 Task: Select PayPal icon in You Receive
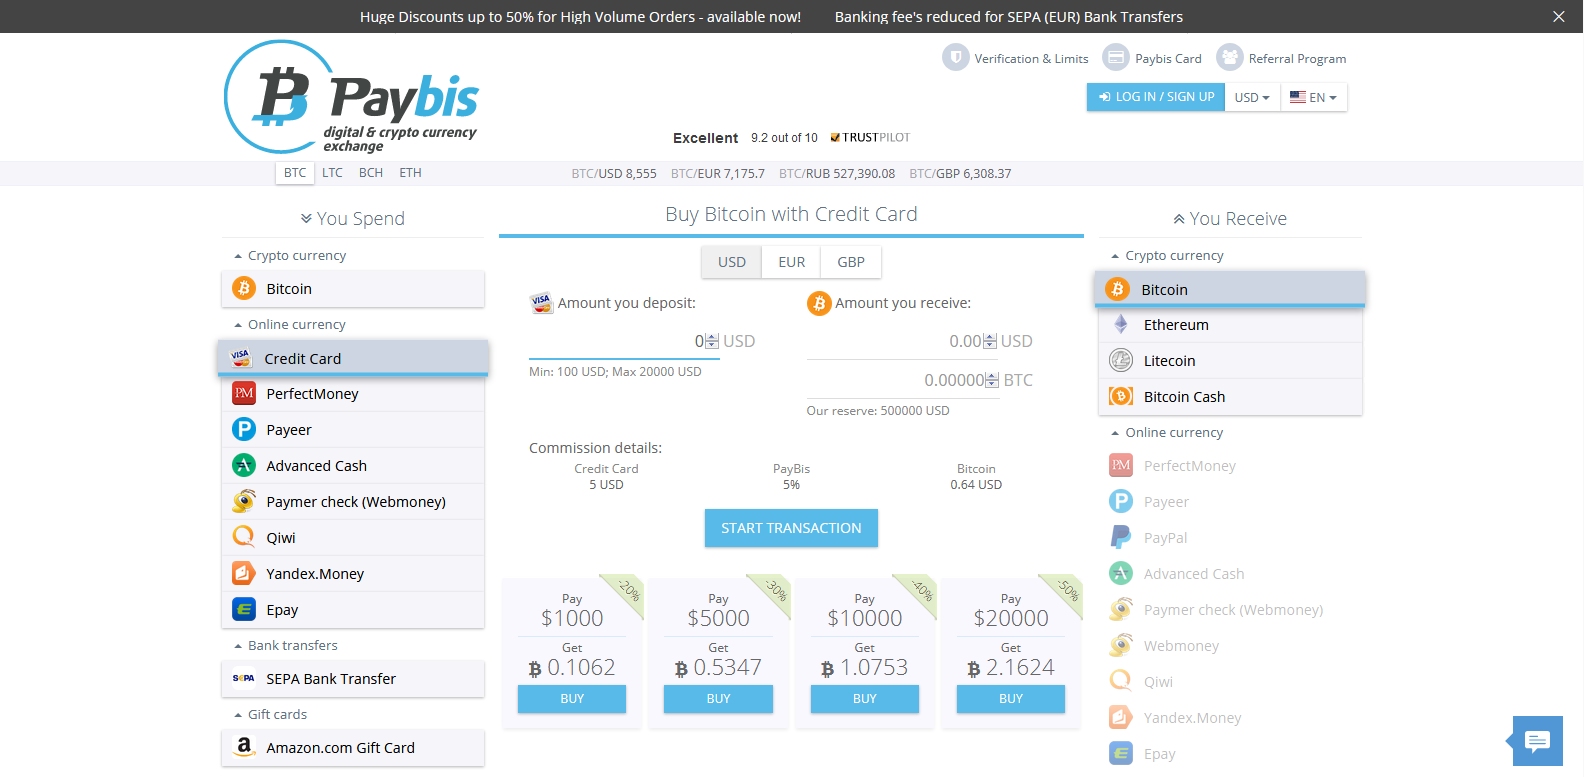[x=1121, y=537]
